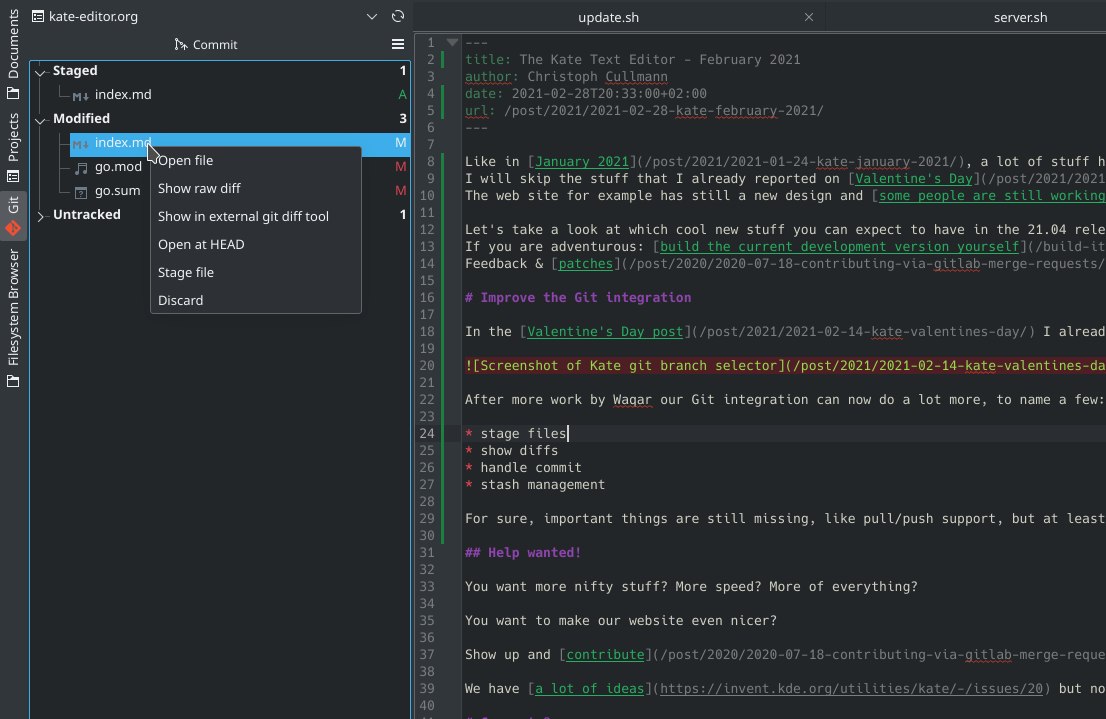Click the go.mod file type icon
The image size is (1106, 719).
click(81, 167)
